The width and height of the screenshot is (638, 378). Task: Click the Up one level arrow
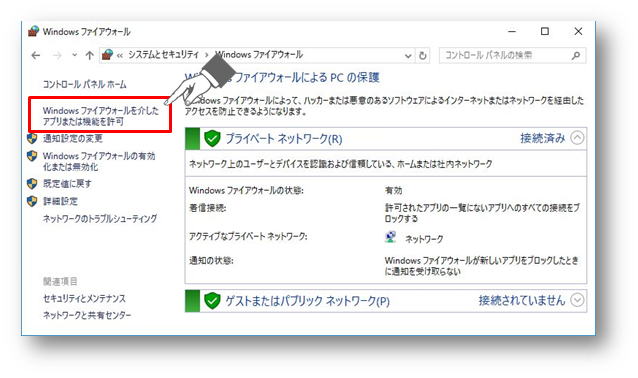90,55
